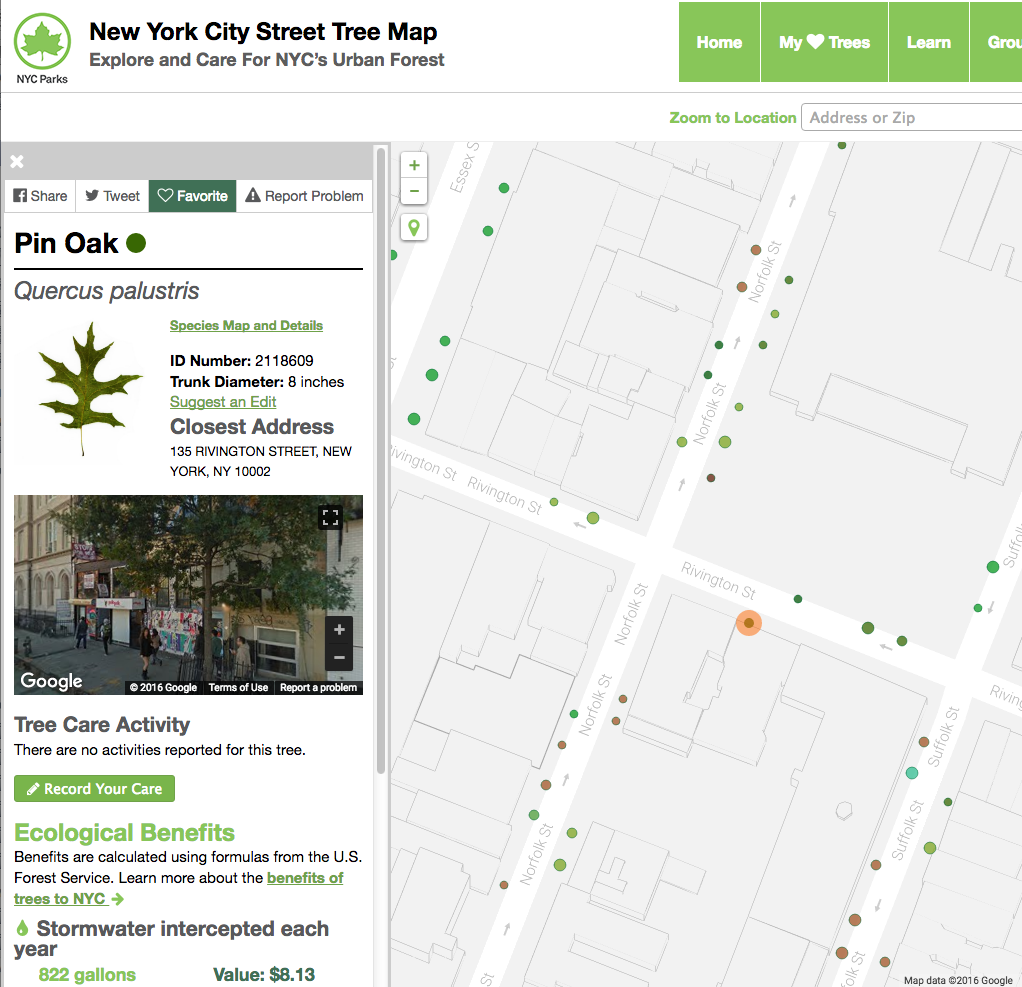Image resolution: width=1022 pixels, height=987 pixels.
Task: Focus the Address or Zip field
Action: (x=910, y=118)
